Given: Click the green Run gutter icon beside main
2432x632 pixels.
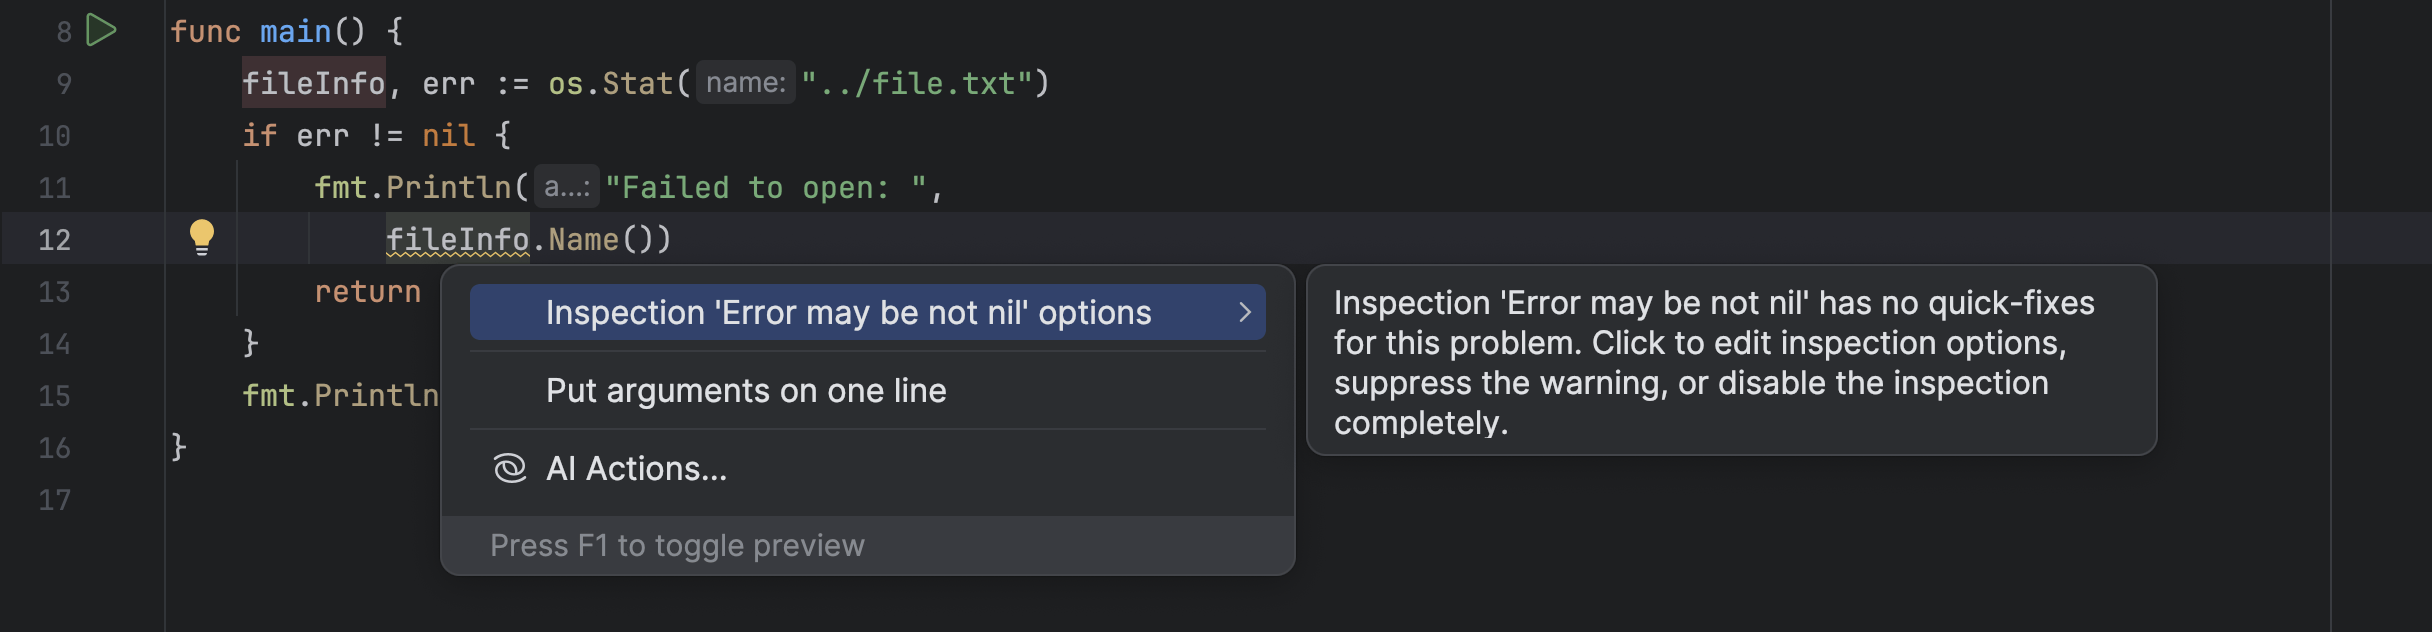Looking at the screenshot, I should 101,31.
